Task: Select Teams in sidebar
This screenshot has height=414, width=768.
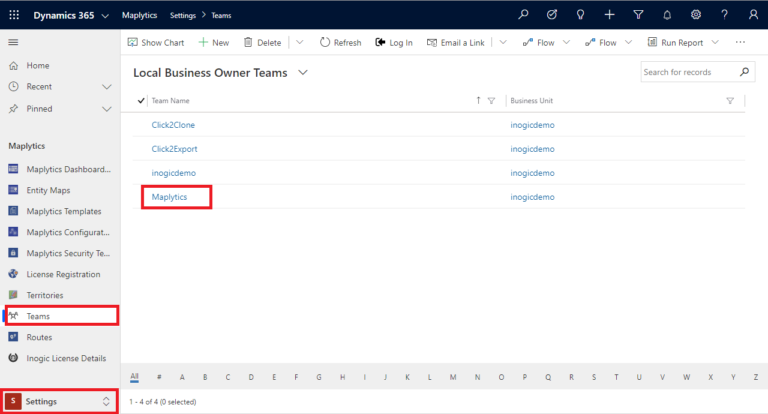Action: [61, 316]
